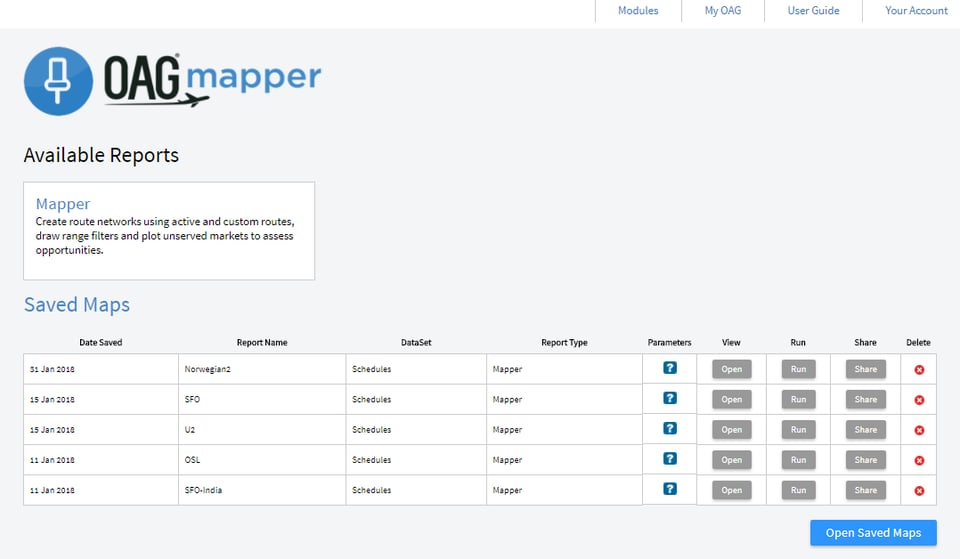Run the SFO-India report

tap(798, 490)
